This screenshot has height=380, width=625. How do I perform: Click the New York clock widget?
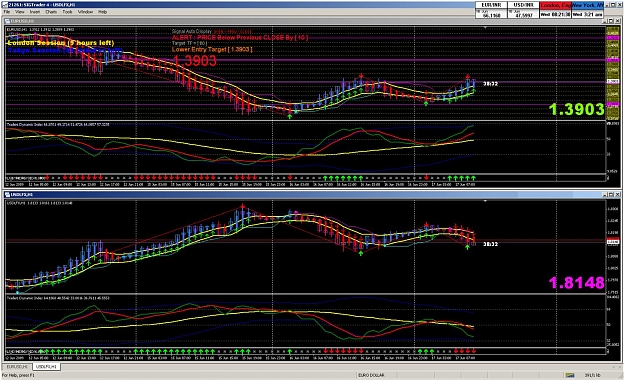coord(588,10)
